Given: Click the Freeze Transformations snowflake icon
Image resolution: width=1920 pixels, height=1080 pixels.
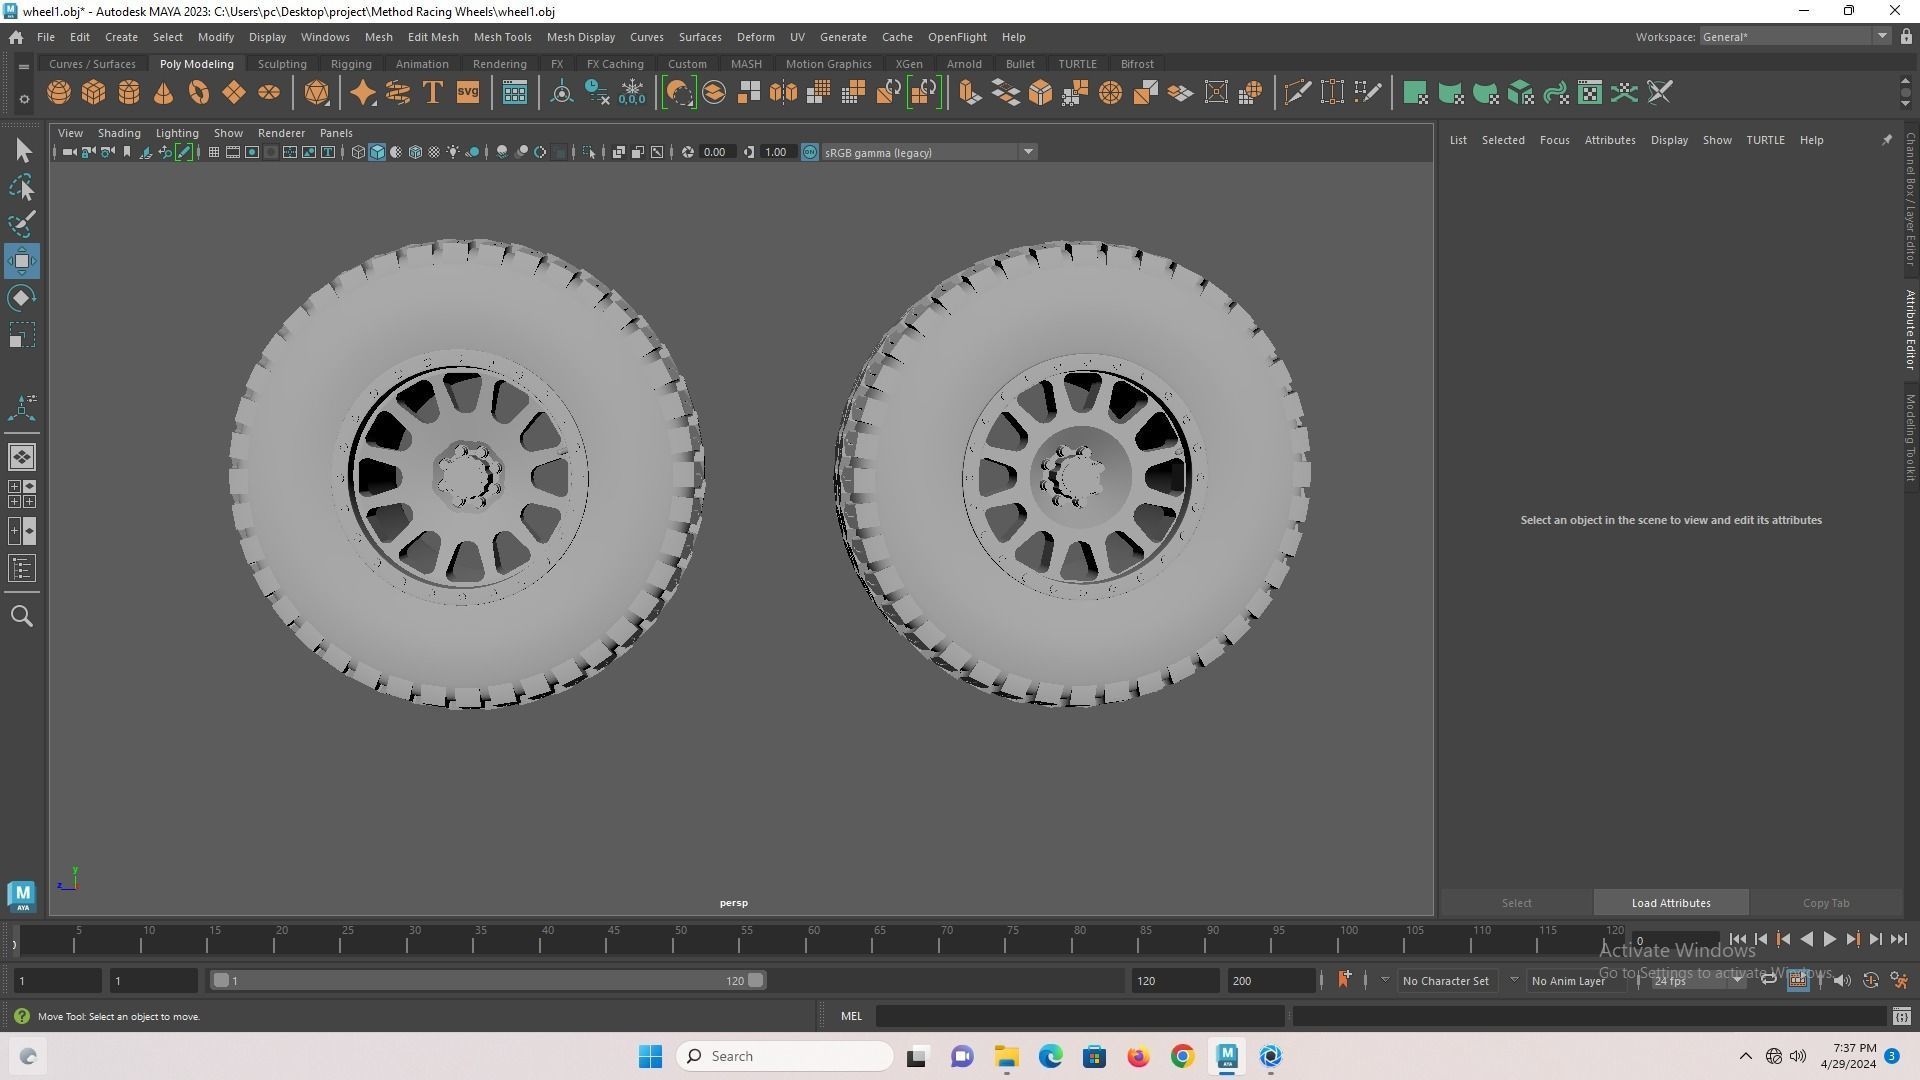Looking at the screenshot, I should (x=632, y=93).
